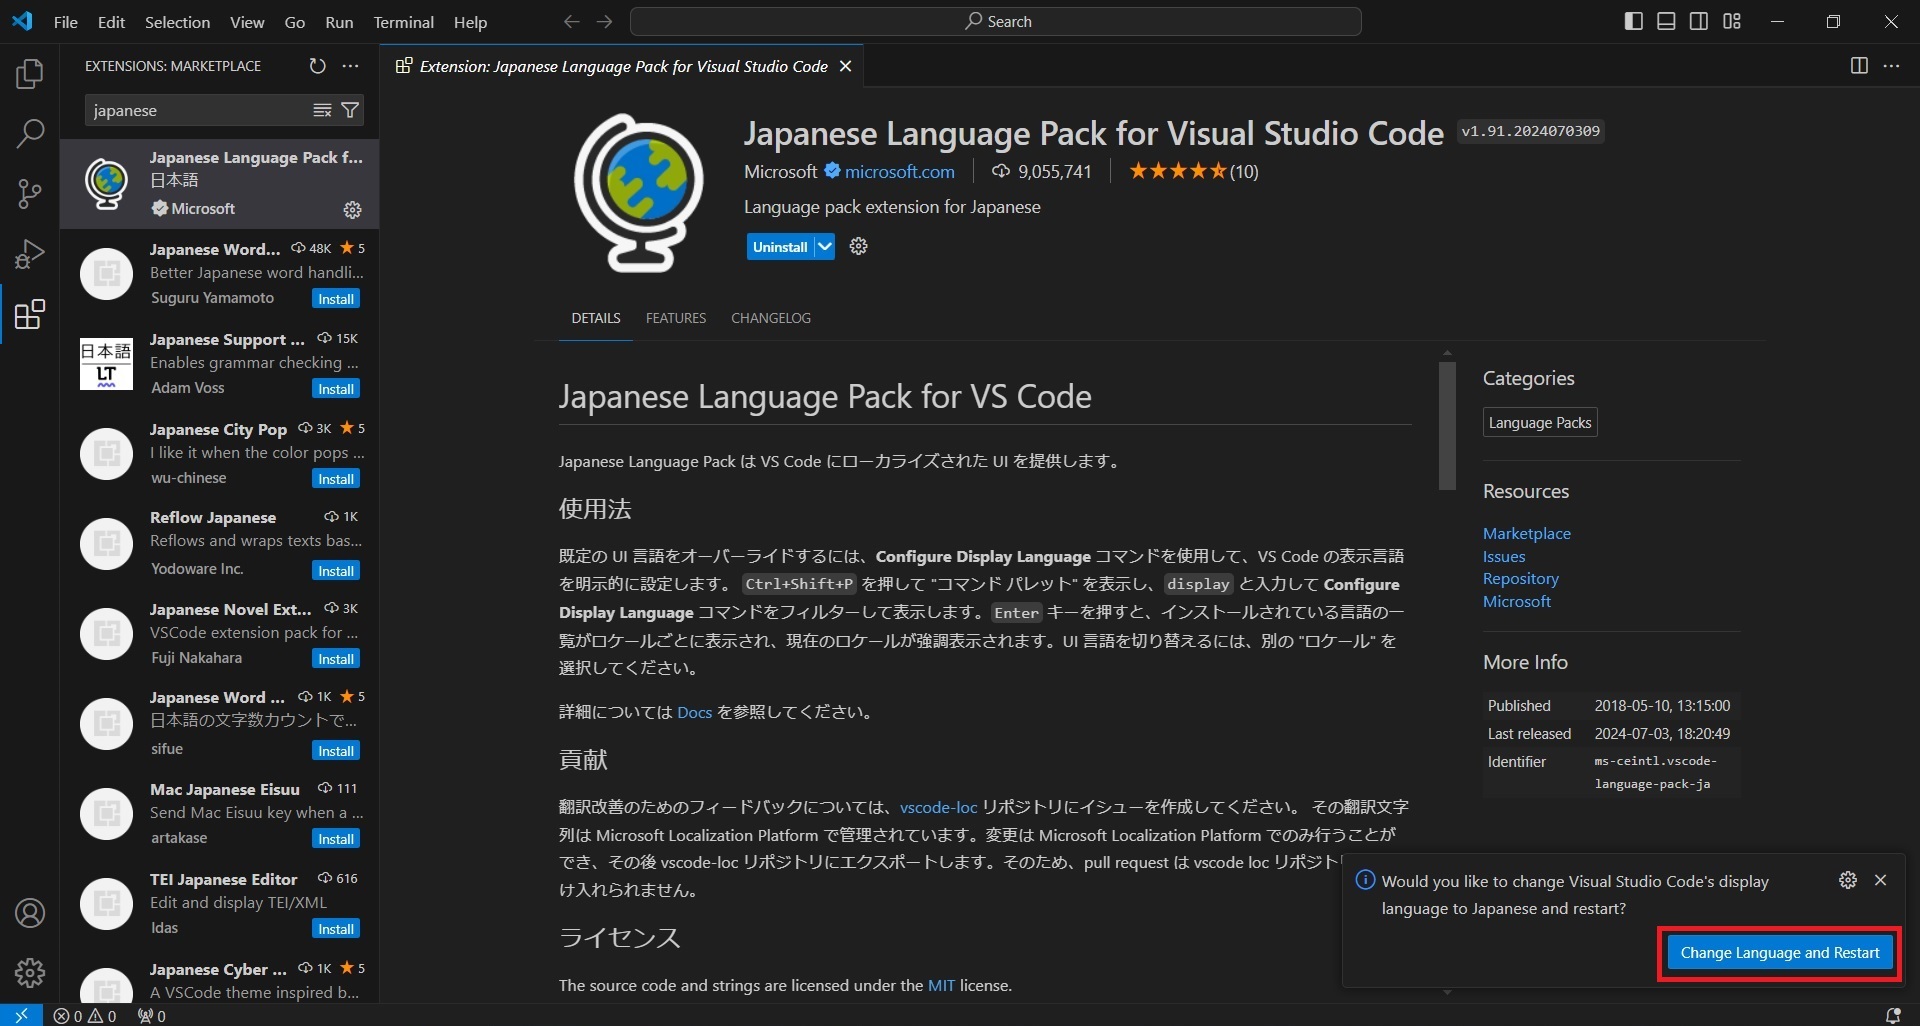Switch to the CHANGELOG tab

pyautogui.click(x=770, y=318)
